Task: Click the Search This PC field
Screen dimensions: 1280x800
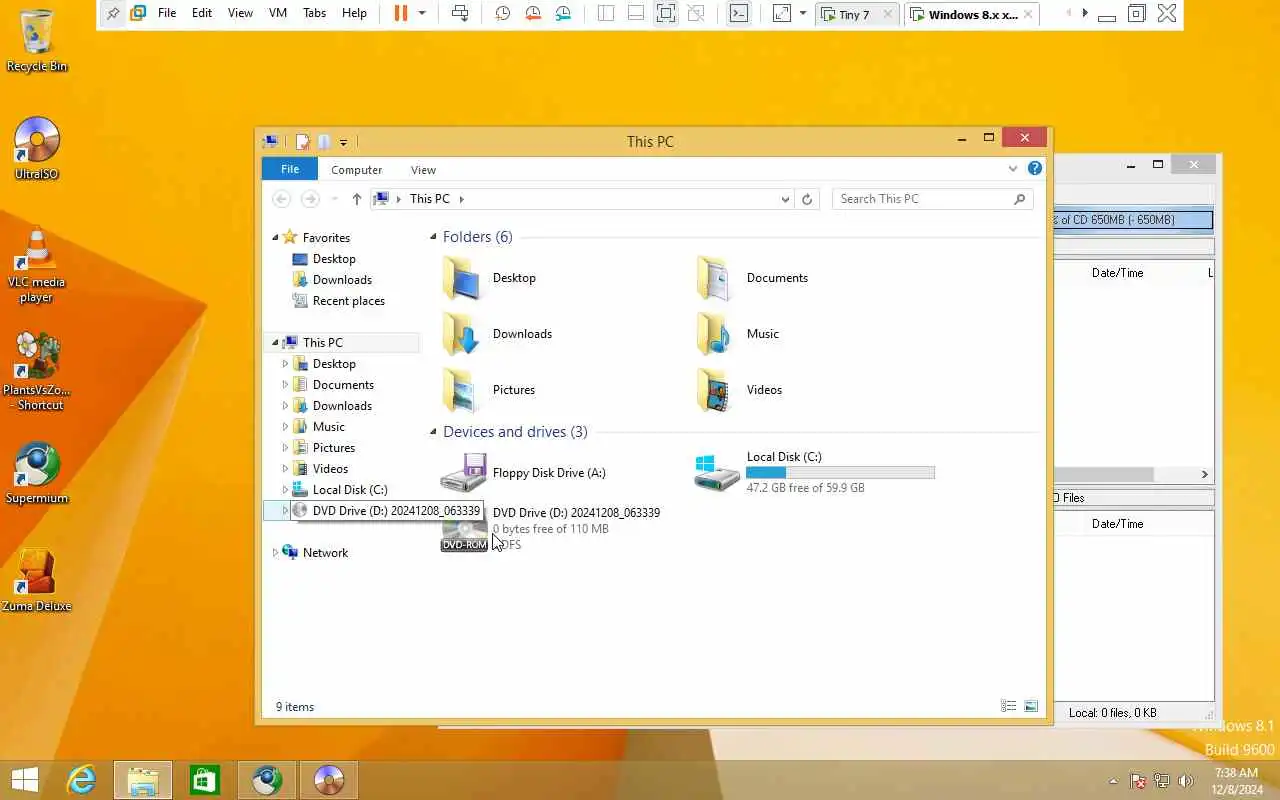Action: [932, 199]
